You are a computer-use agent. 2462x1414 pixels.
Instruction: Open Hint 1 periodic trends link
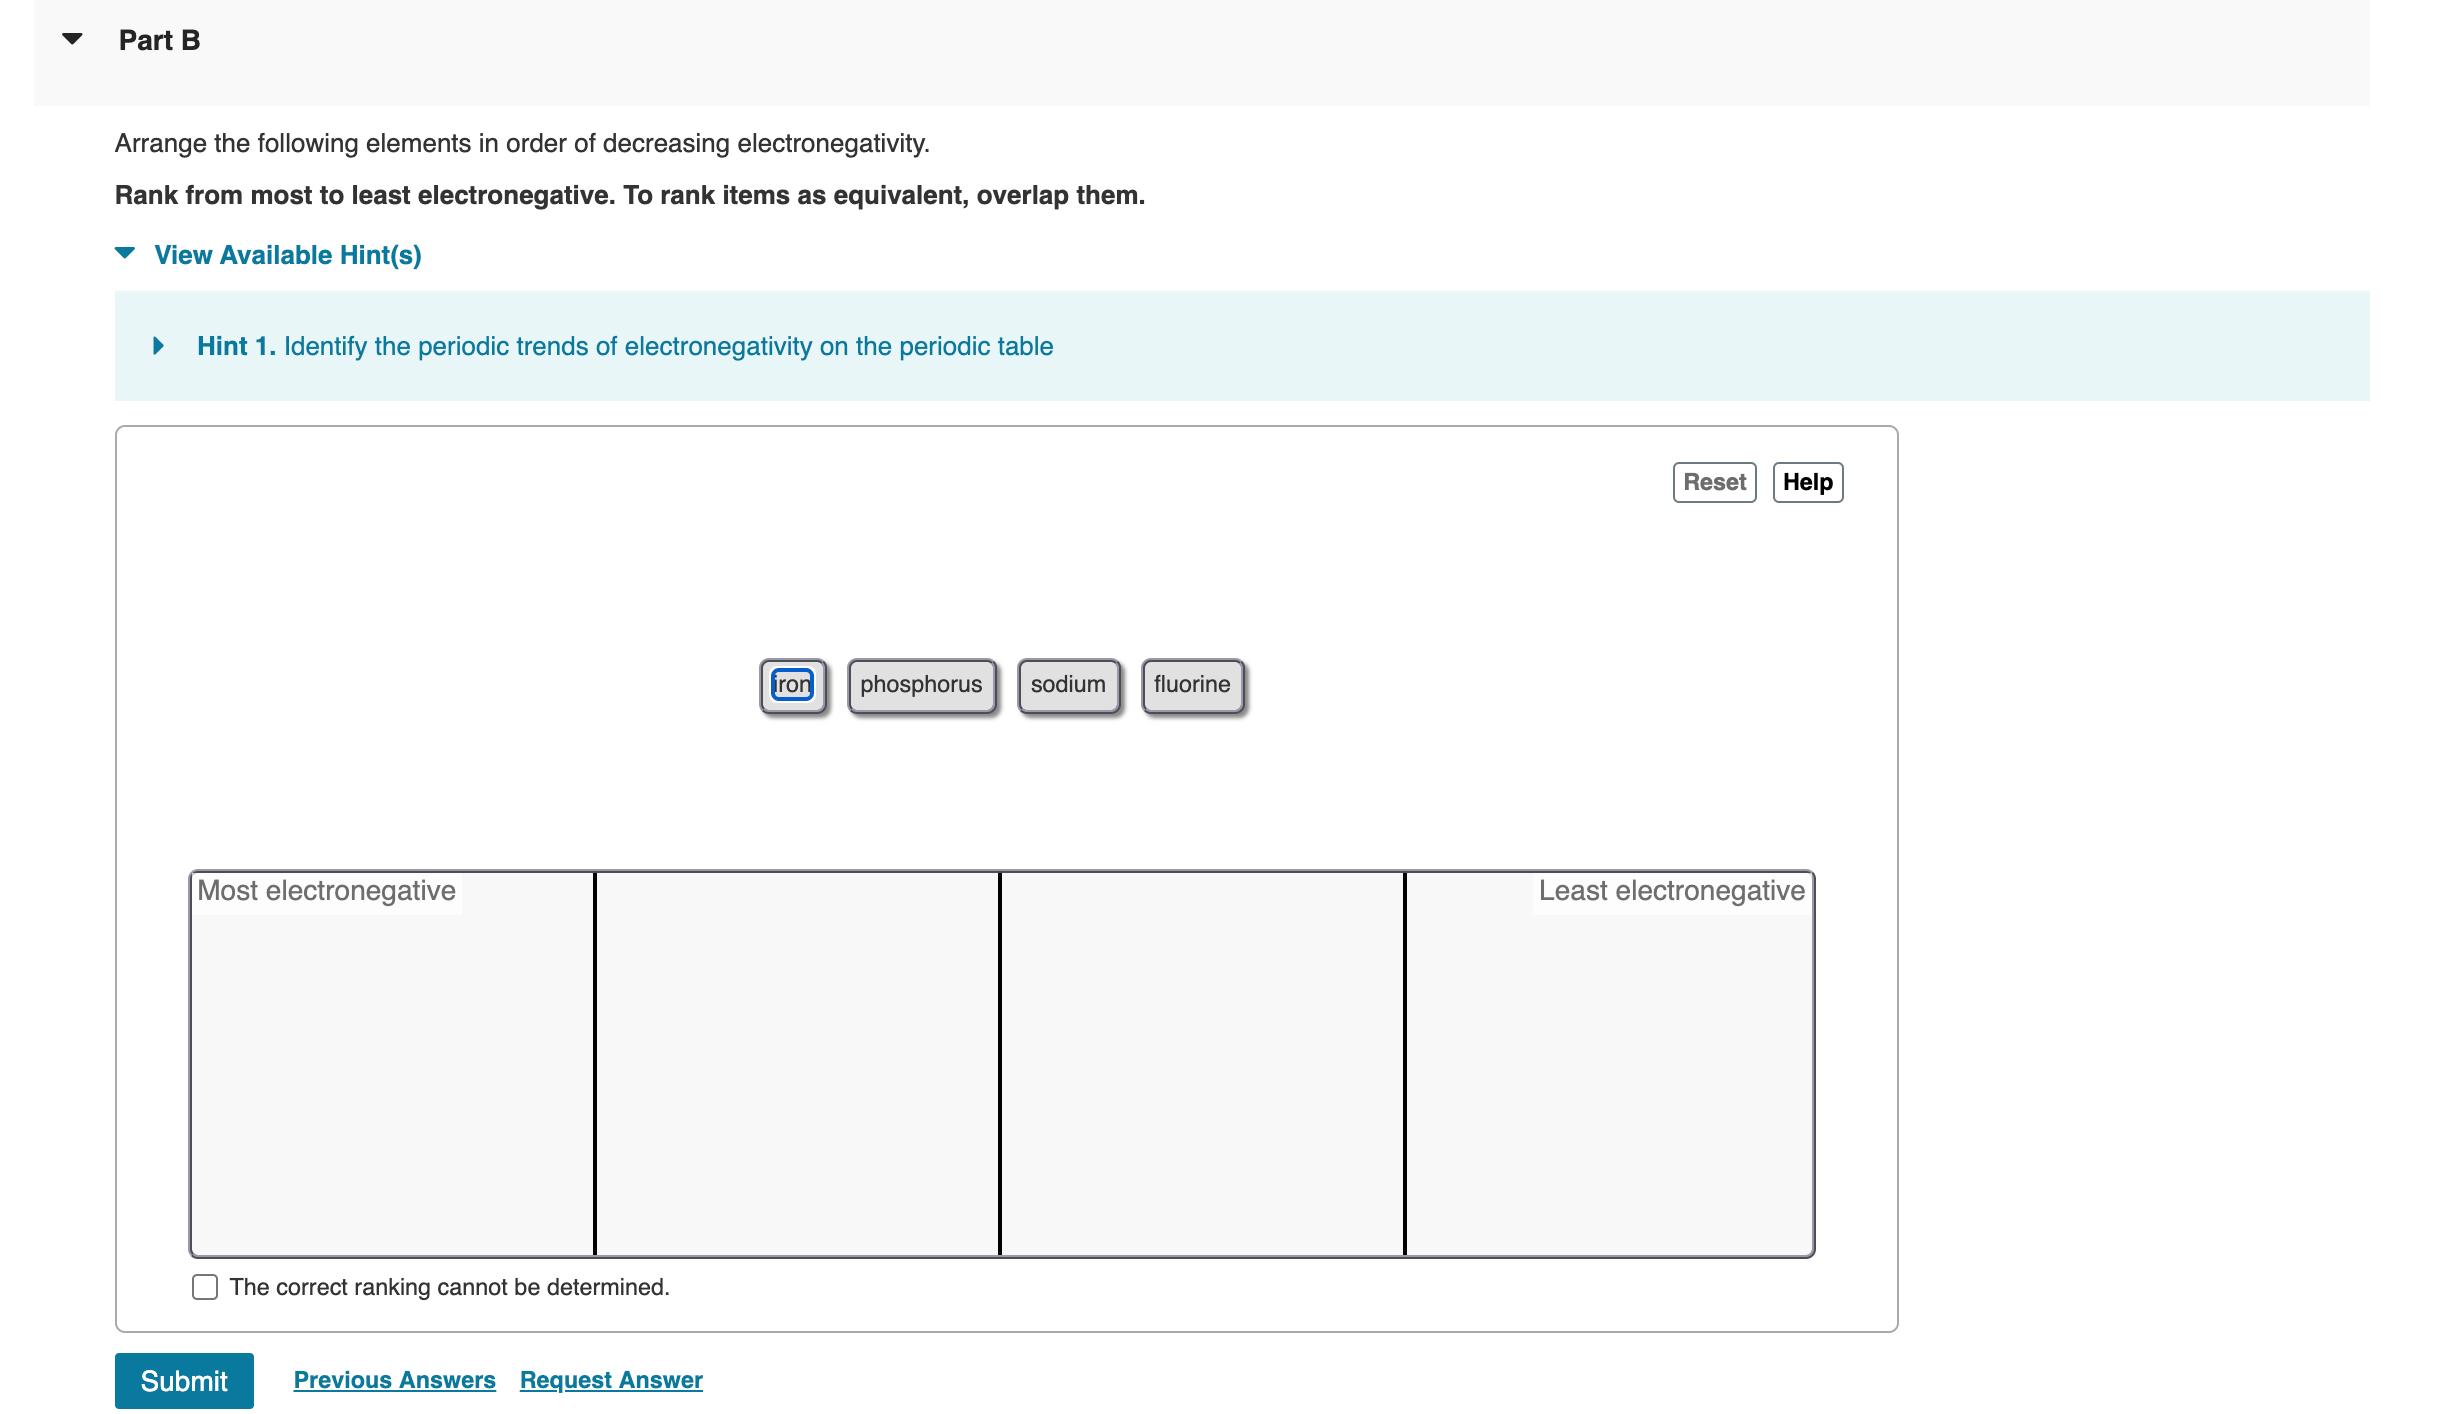coord(624,346)
